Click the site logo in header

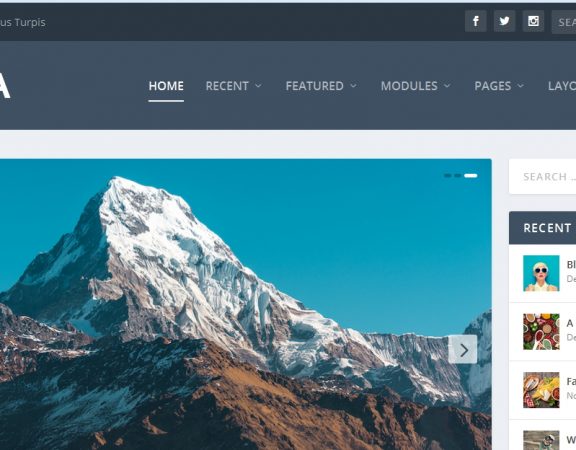coord(4,86)
